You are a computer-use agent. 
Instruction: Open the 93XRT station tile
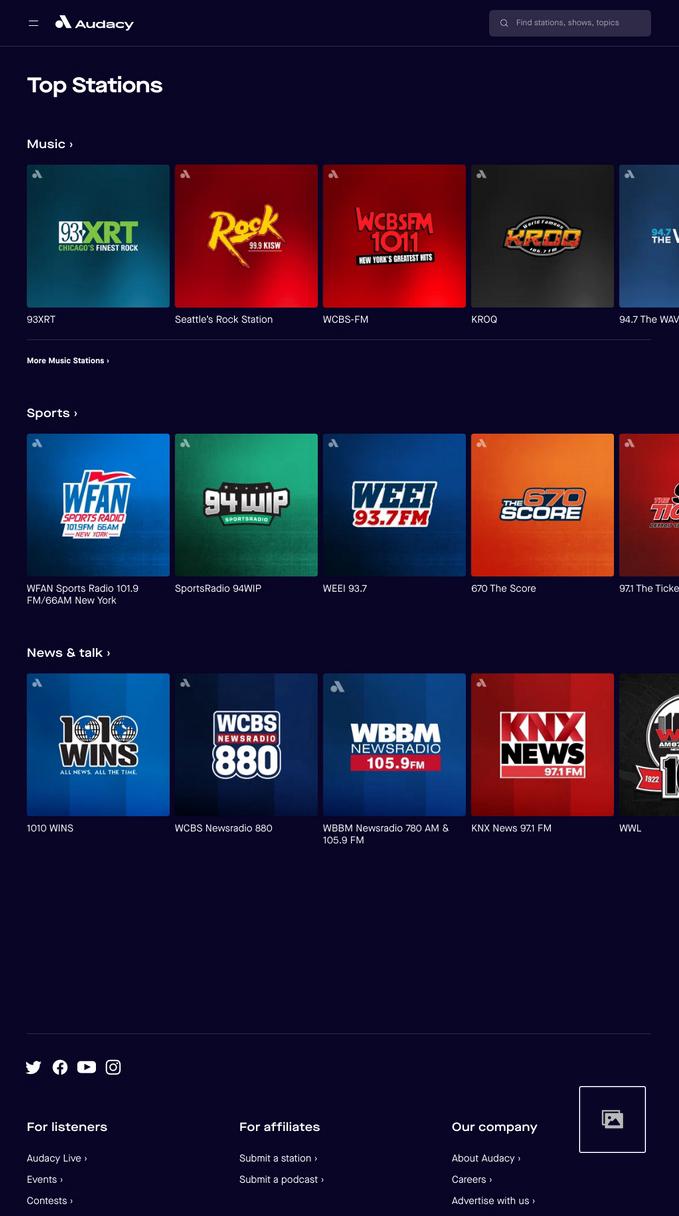click(x=98, y=236)
